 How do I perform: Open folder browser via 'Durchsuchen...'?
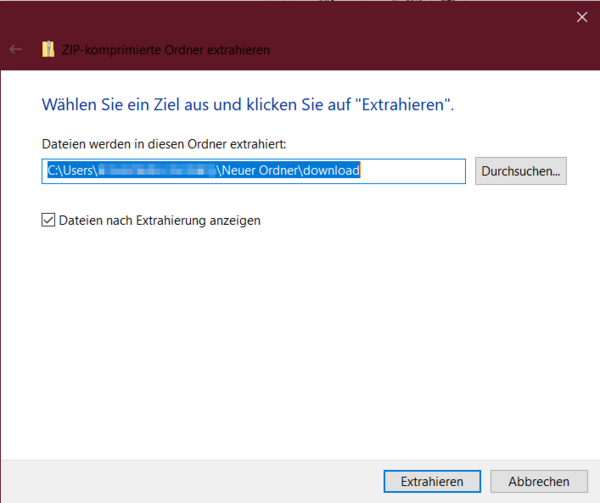(x=521, y=171)
